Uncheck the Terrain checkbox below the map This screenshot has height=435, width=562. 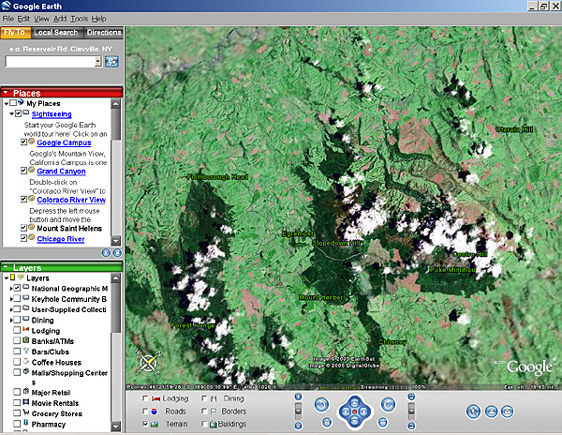click(145, 424)
